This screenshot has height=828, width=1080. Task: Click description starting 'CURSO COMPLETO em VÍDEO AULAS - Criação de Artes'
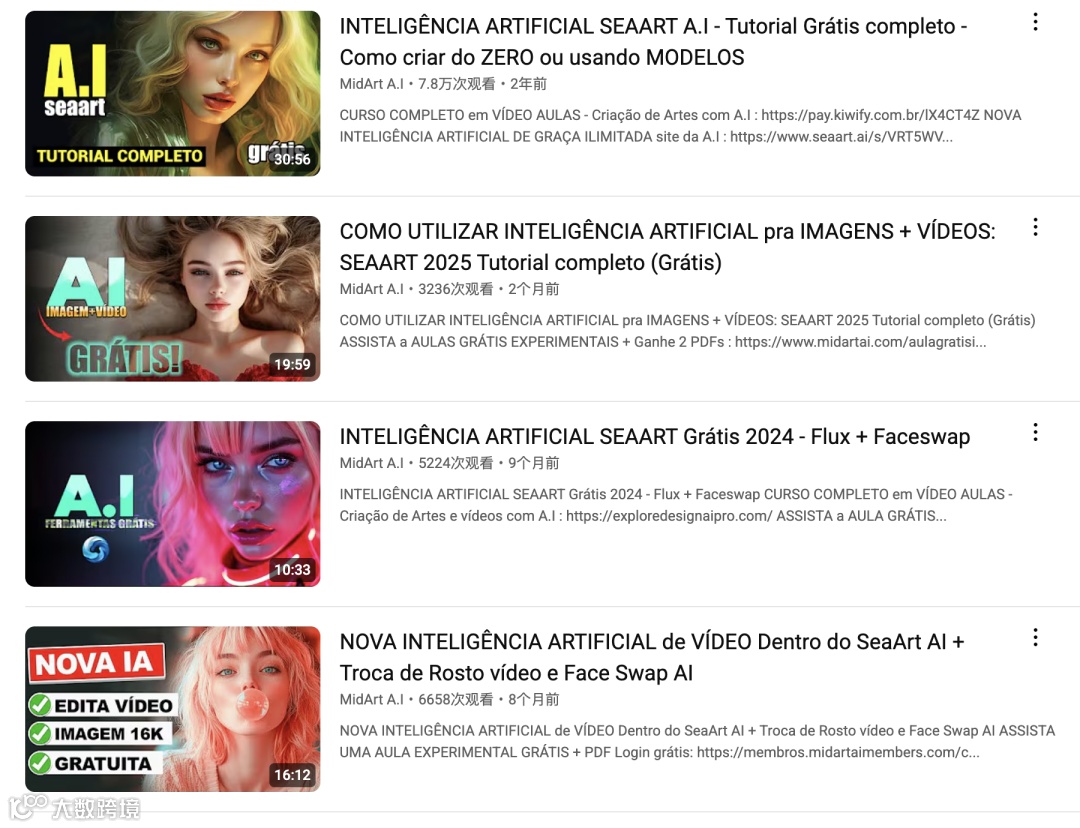point(681,126)
